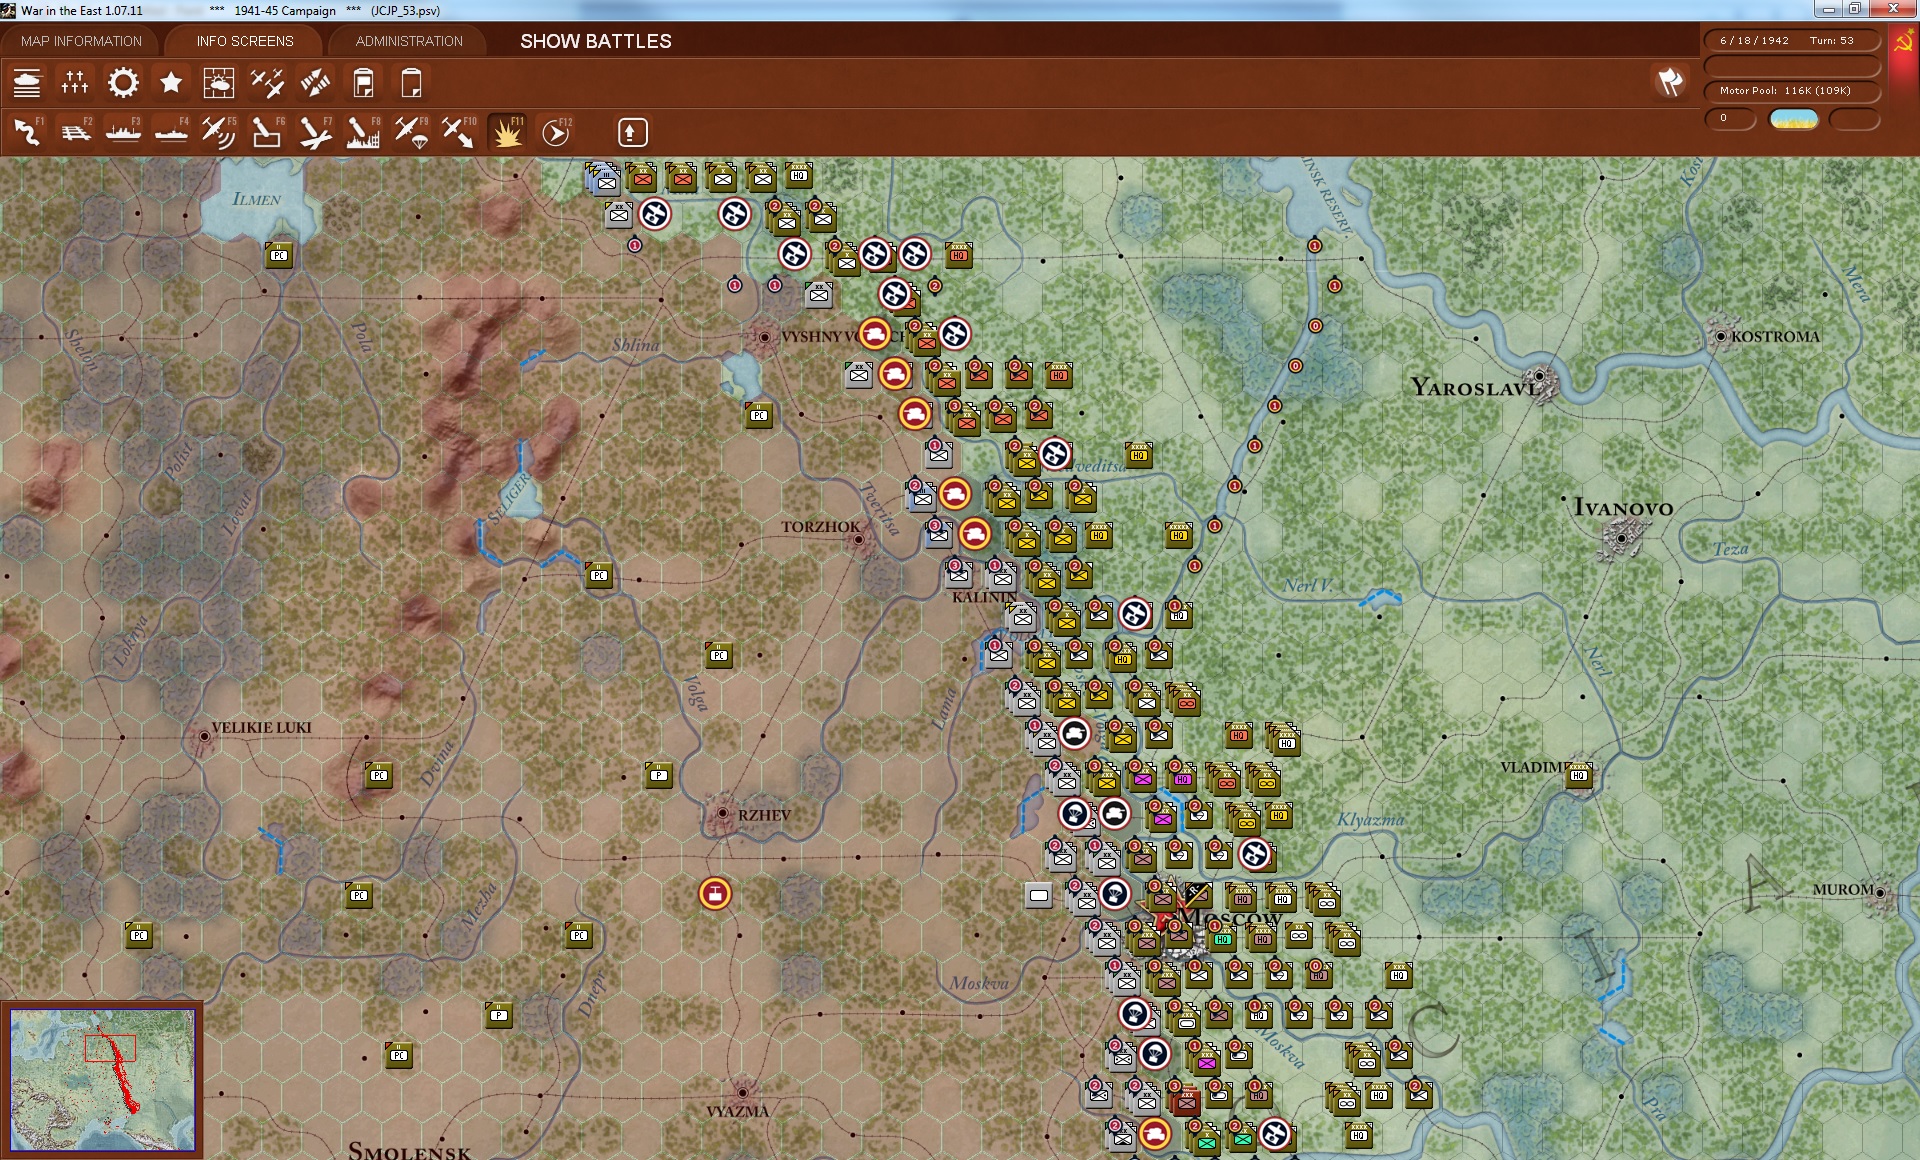Click the upload arrow box icon
Screen dimensions: 1920x1160
point(632,132)
